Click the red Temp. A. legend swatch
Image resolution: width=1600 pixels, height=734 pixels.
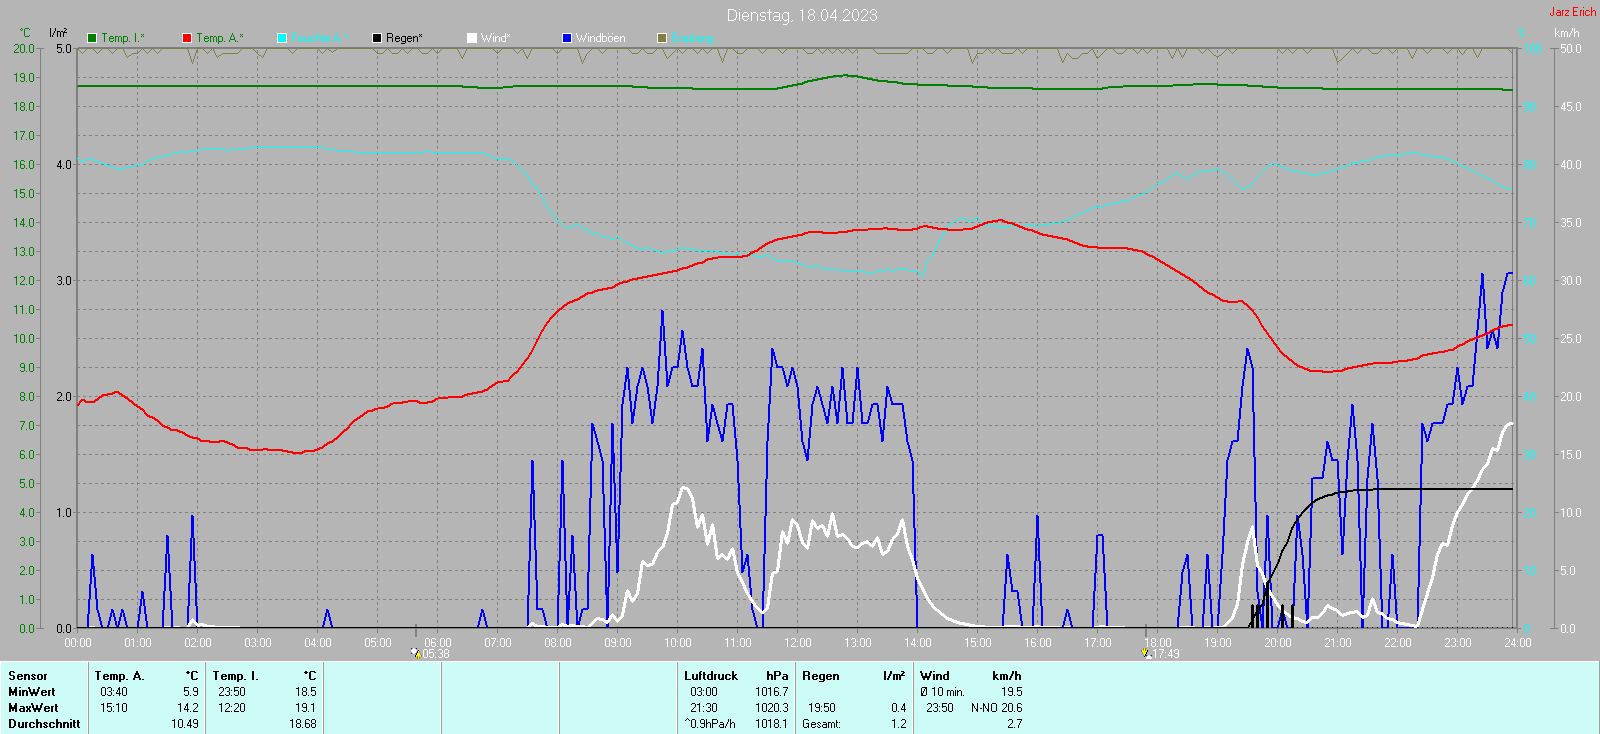click(187, 38)
